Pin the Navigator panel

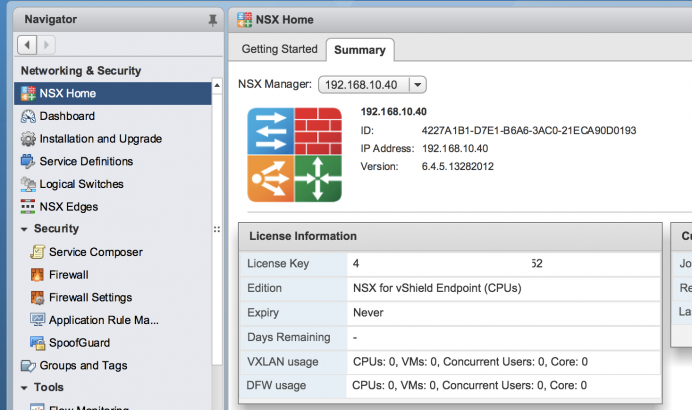tap(213, 20)
